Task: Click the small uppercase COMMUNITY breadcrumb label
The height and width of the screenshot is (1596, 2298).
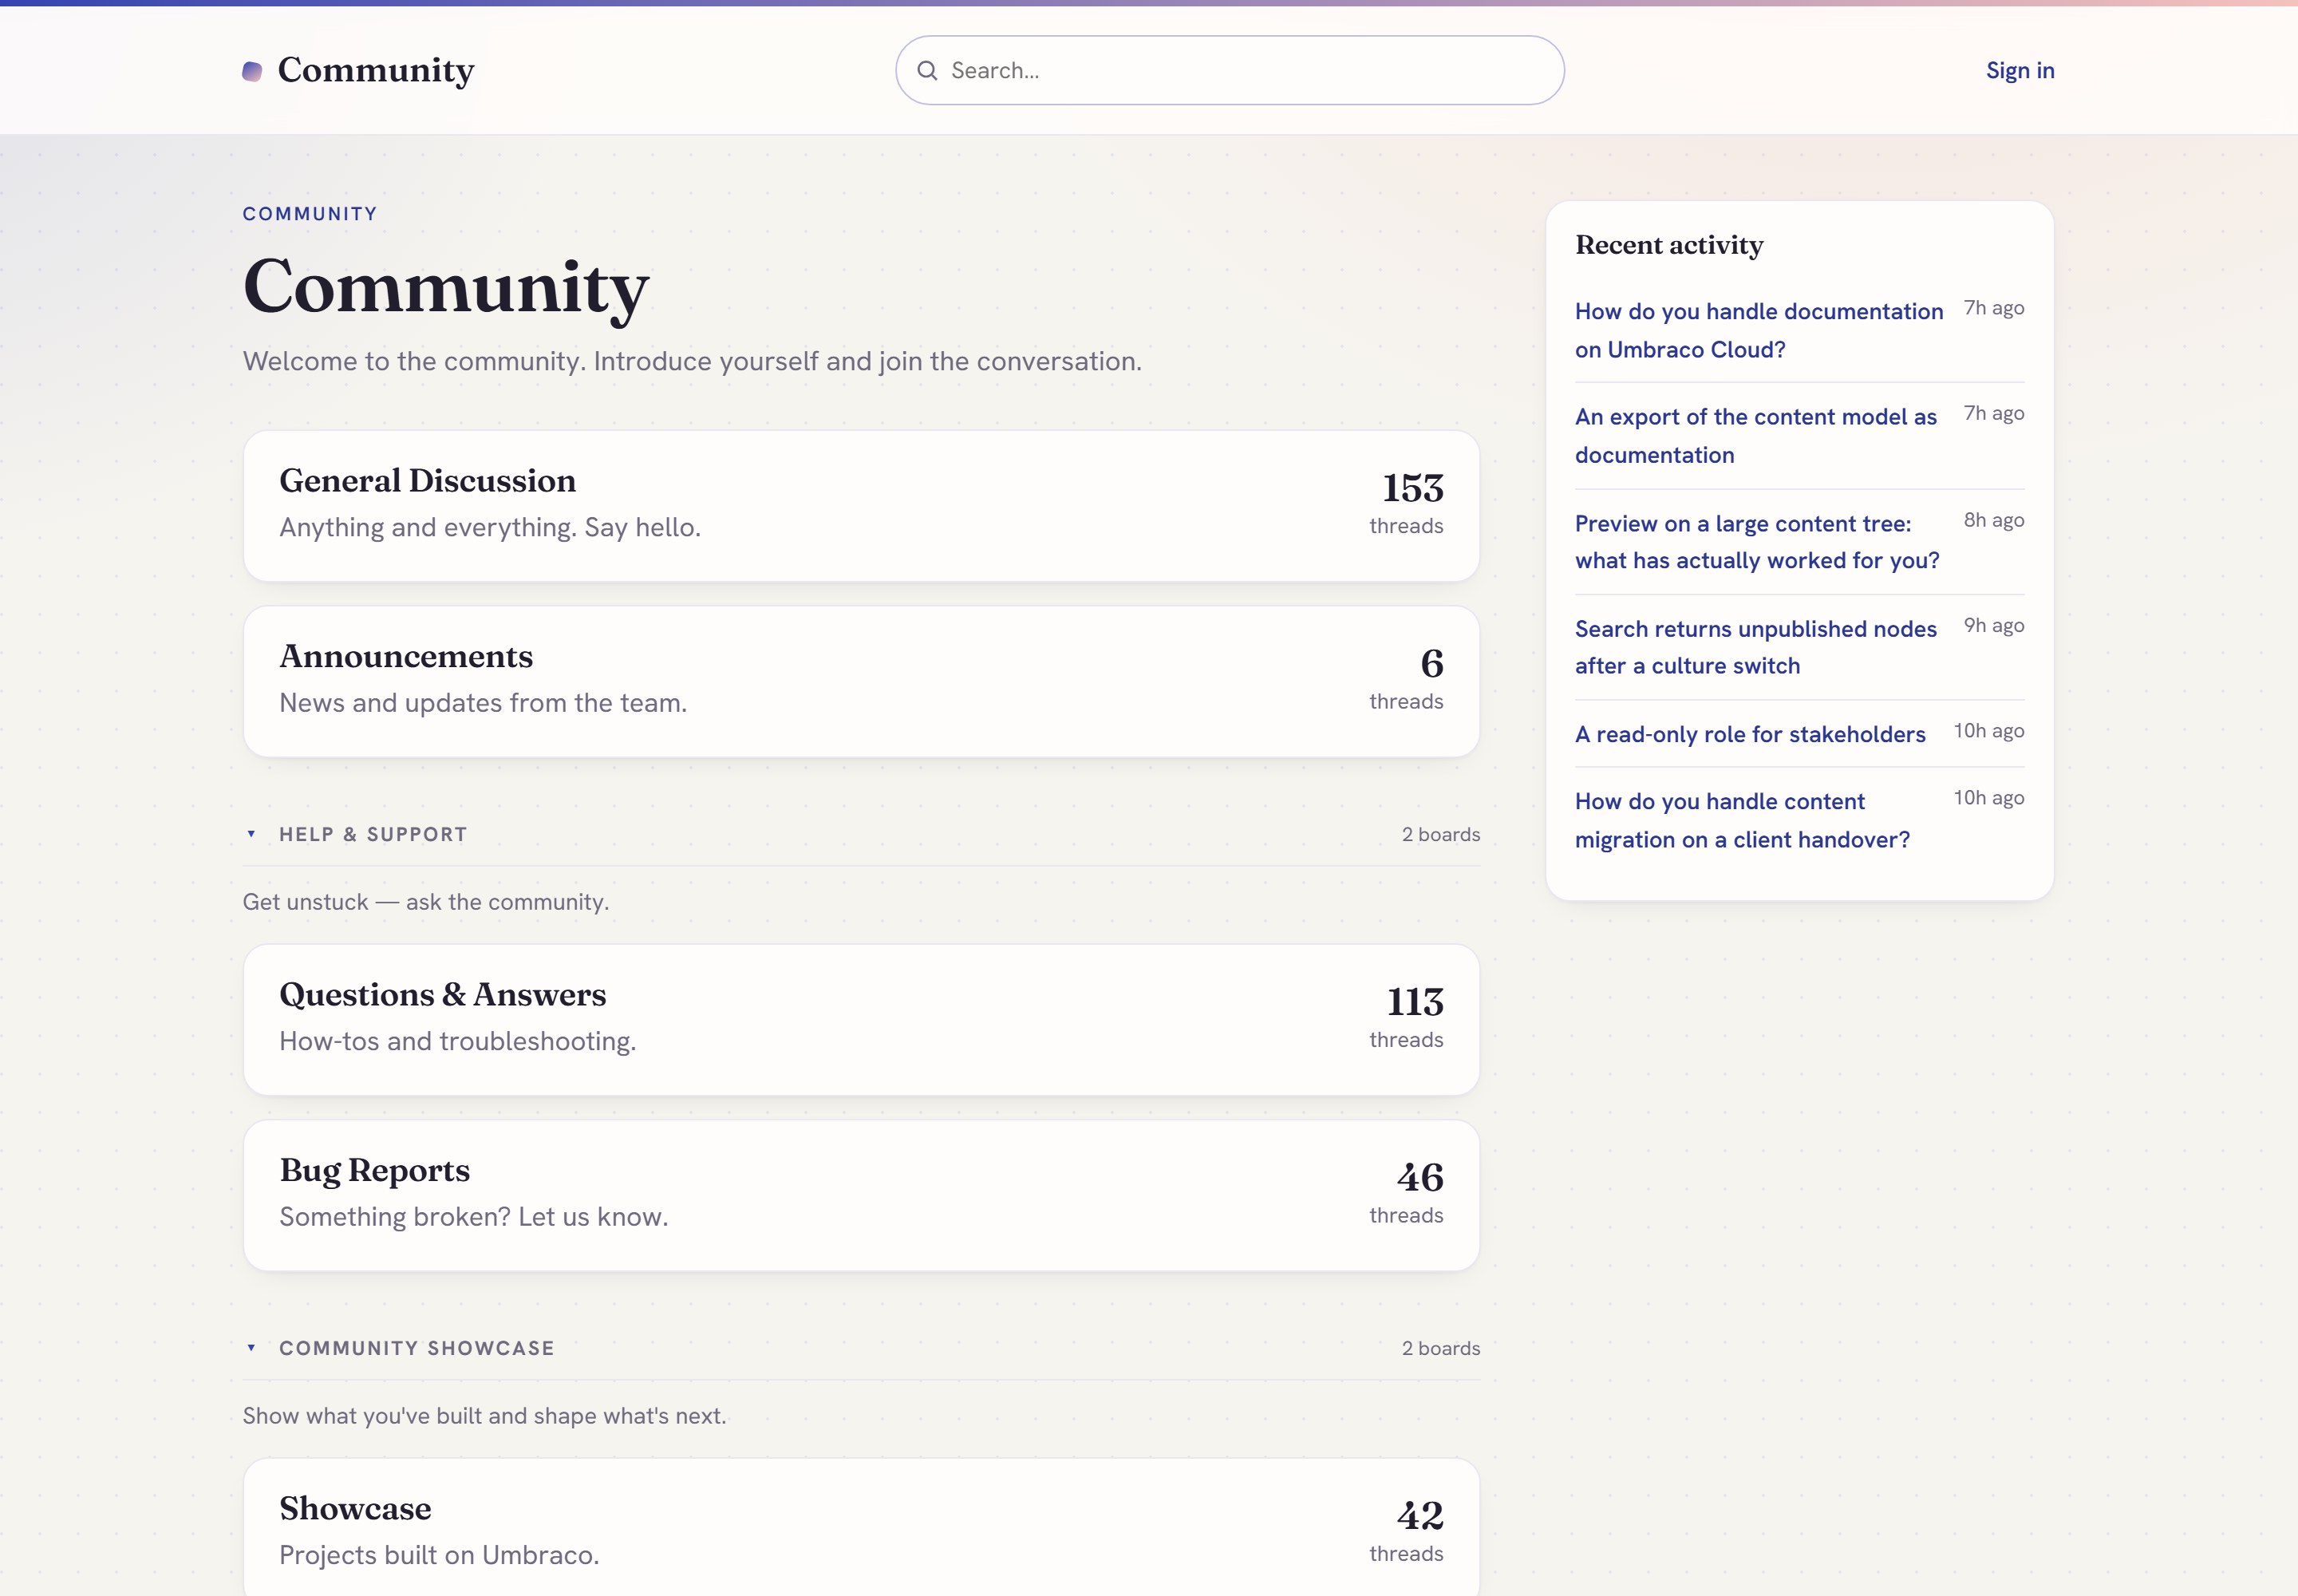Action: pos(310,214)
